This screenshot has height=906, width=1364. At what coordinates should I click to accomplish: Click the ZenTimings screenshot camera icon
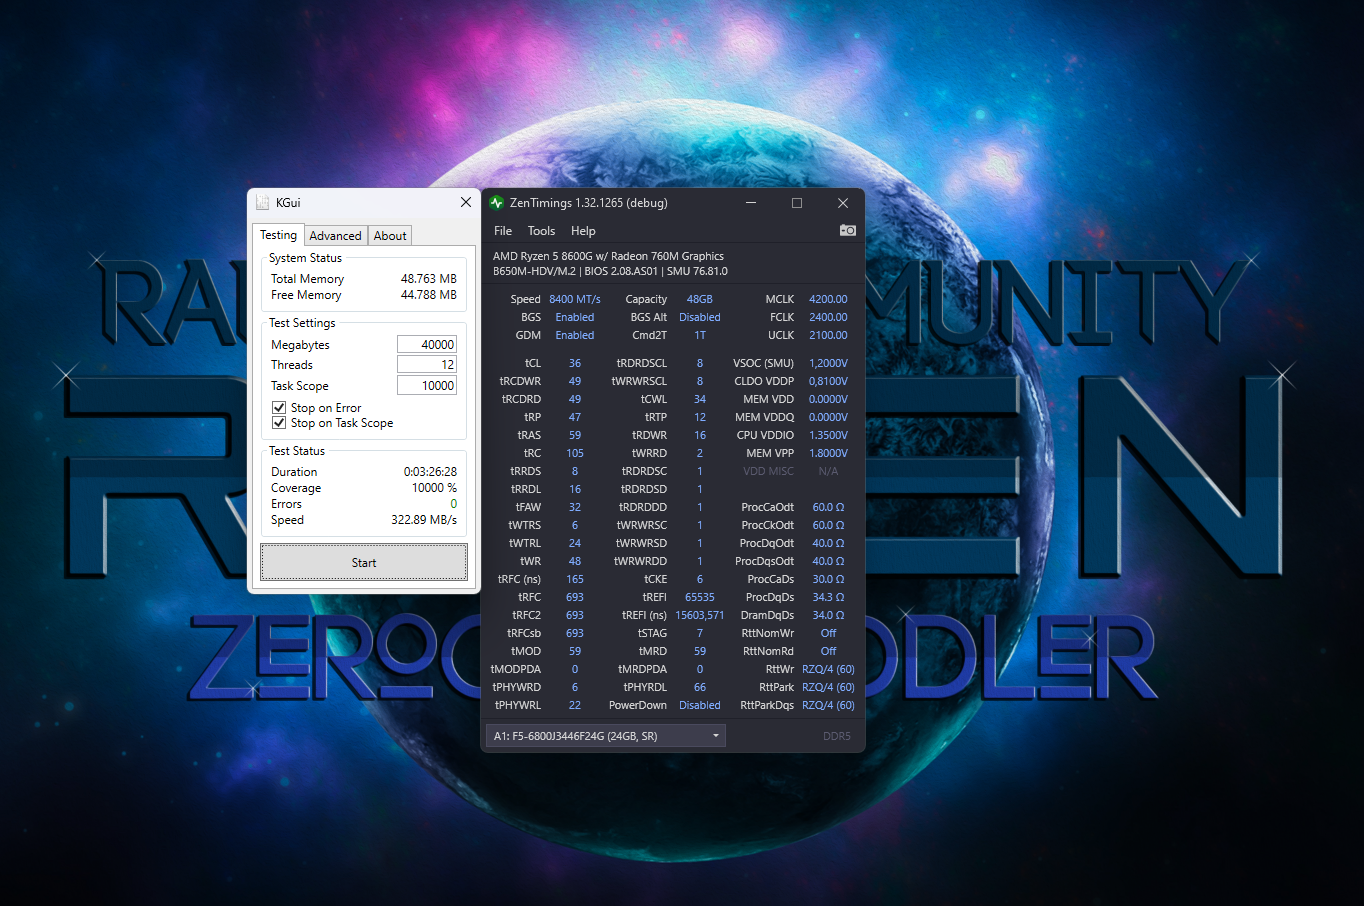point(847,230)
